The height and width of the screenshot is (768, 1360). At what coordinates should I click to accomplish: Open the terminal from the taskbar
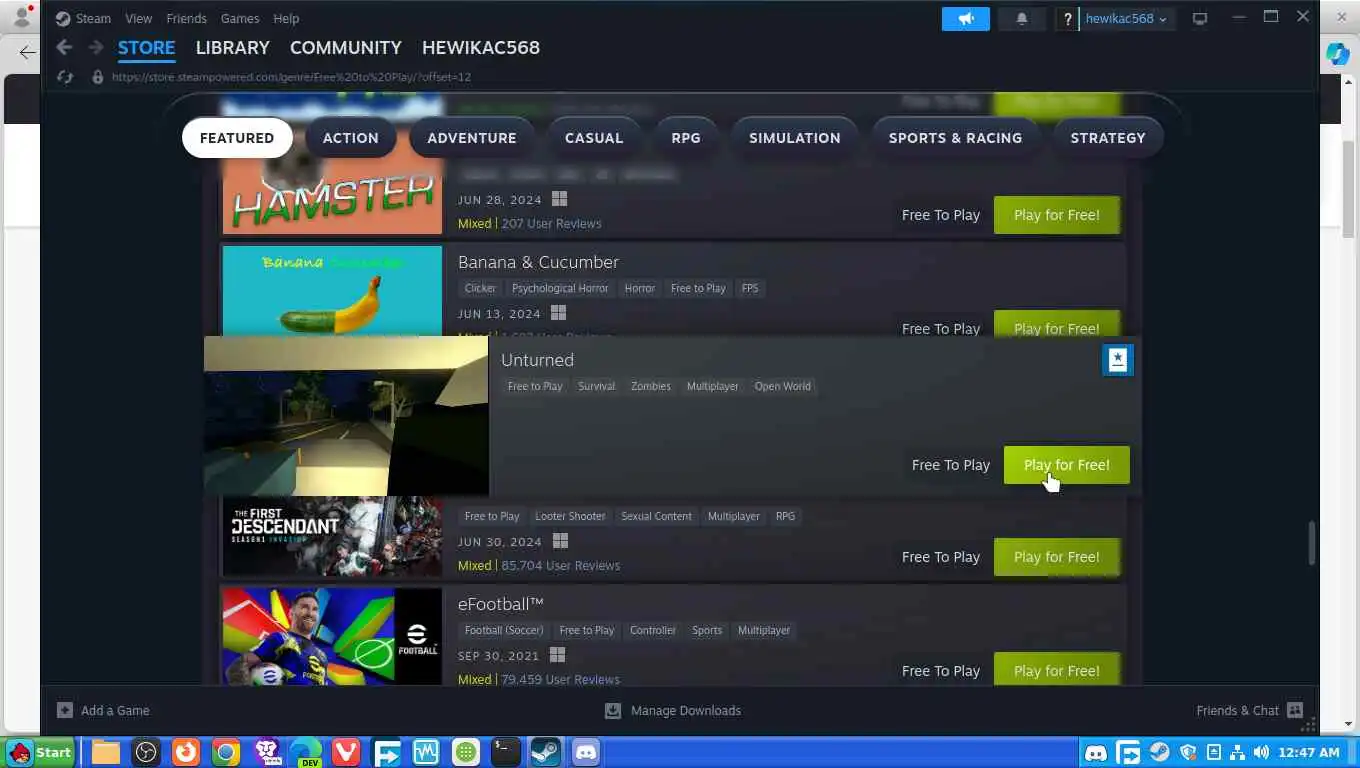click(506, 752)
